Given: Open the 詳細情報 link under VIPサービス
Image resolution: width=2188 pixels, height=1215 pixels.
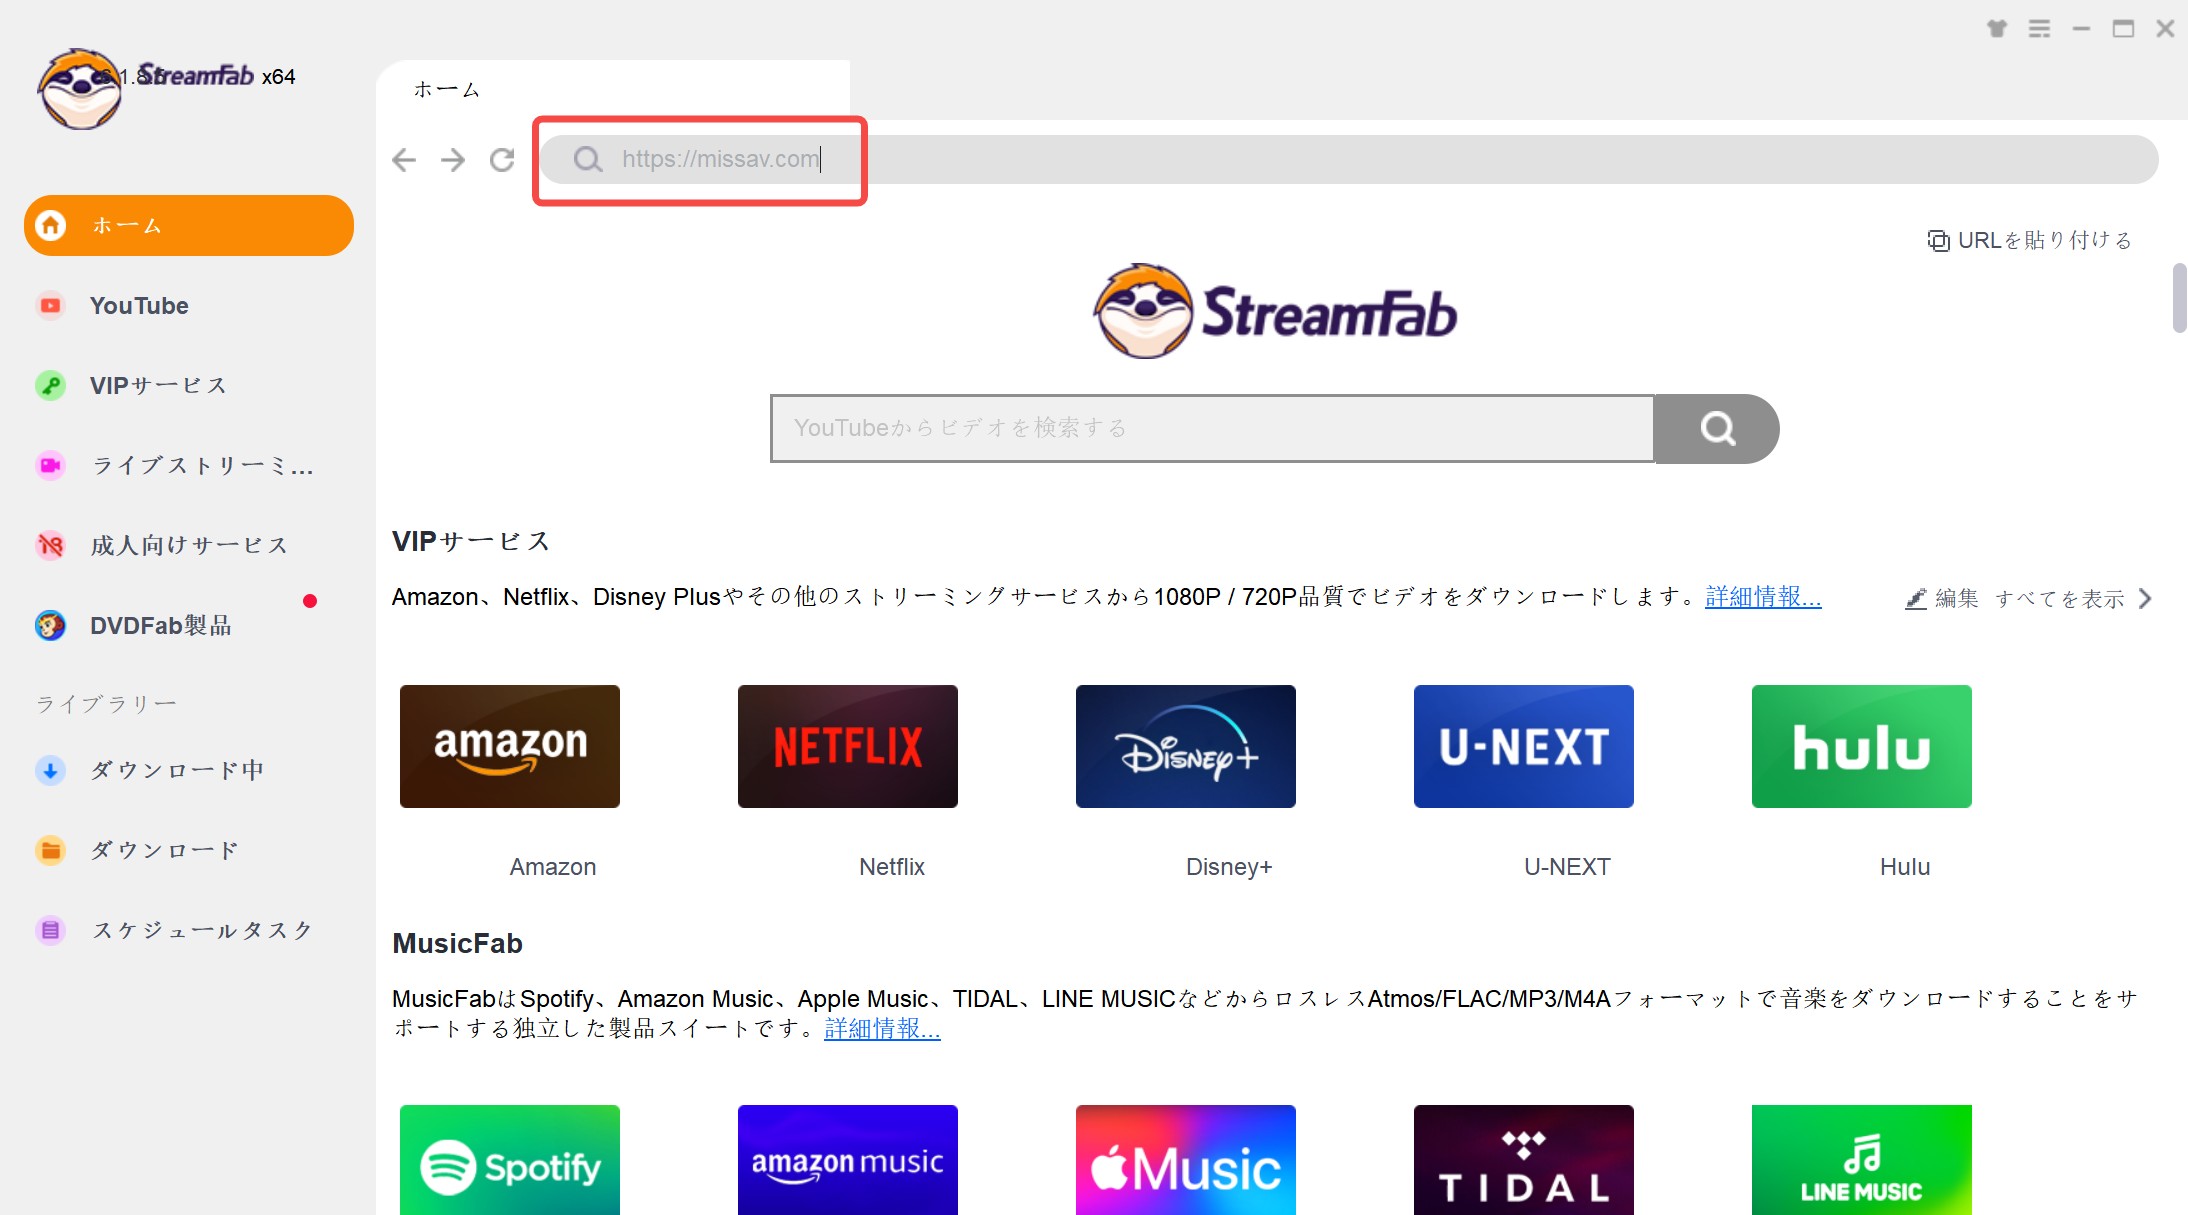Looking at the screenshot, I should [x=1761, y=597].
